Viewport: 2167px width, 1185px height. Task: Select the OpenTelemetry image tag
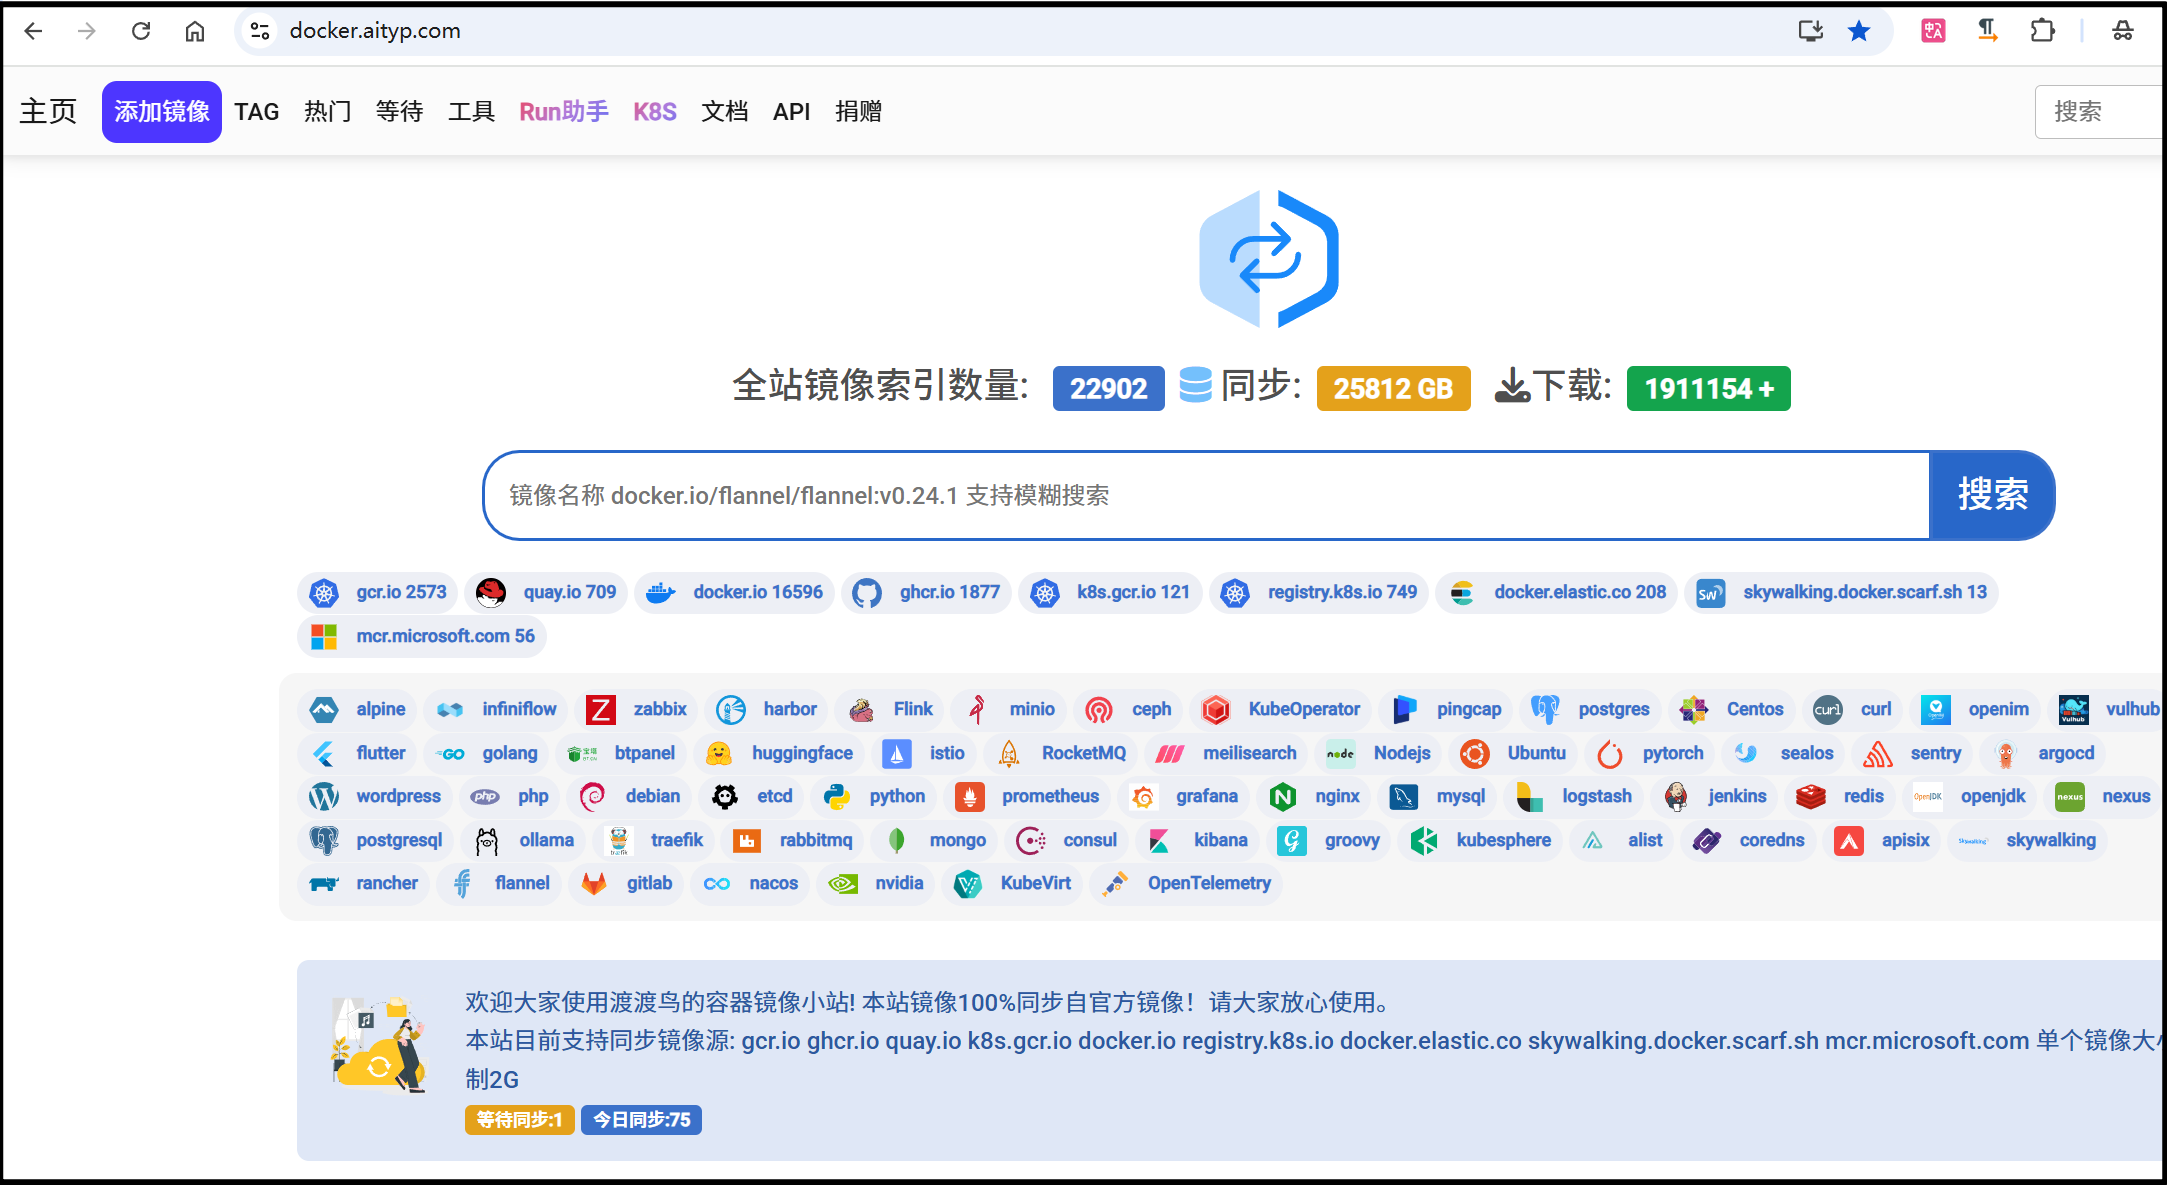point(1186,884)
